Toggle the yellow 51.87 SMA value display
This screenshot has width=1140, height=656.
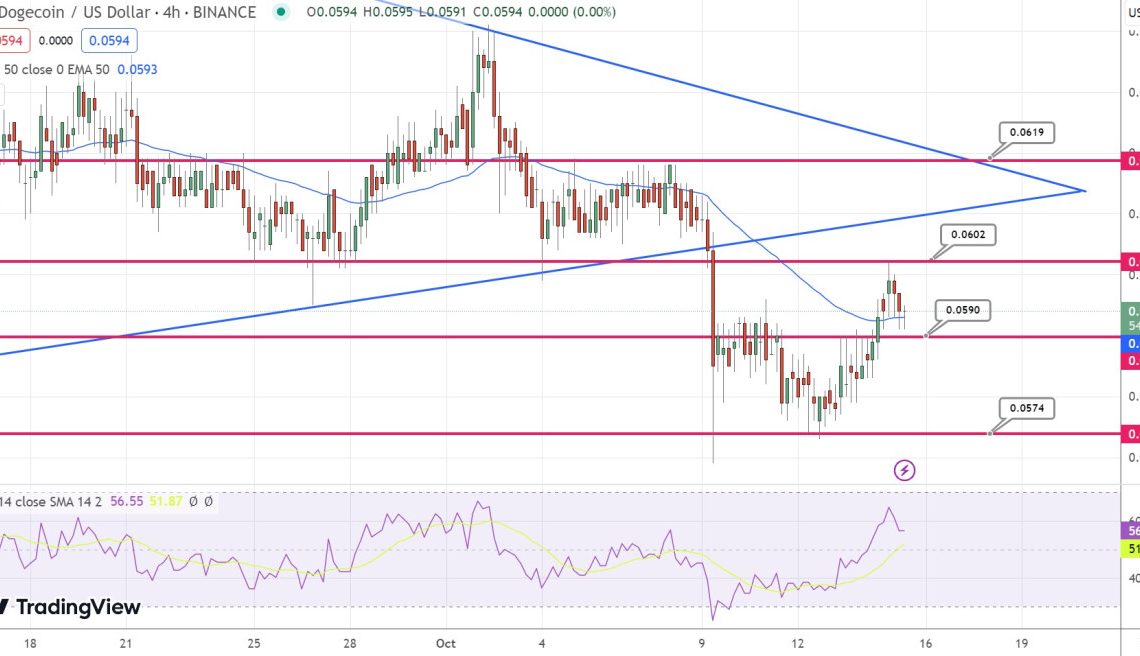[165, 501]
